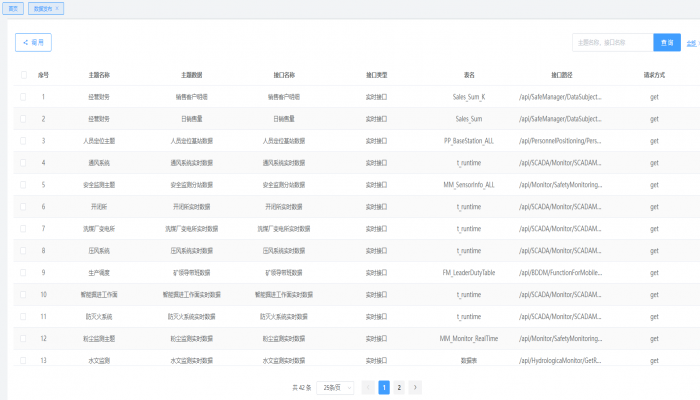Check the checkbox for row 1 经营财务
Viewport: 700px width, 400px height.
(24, 97)
